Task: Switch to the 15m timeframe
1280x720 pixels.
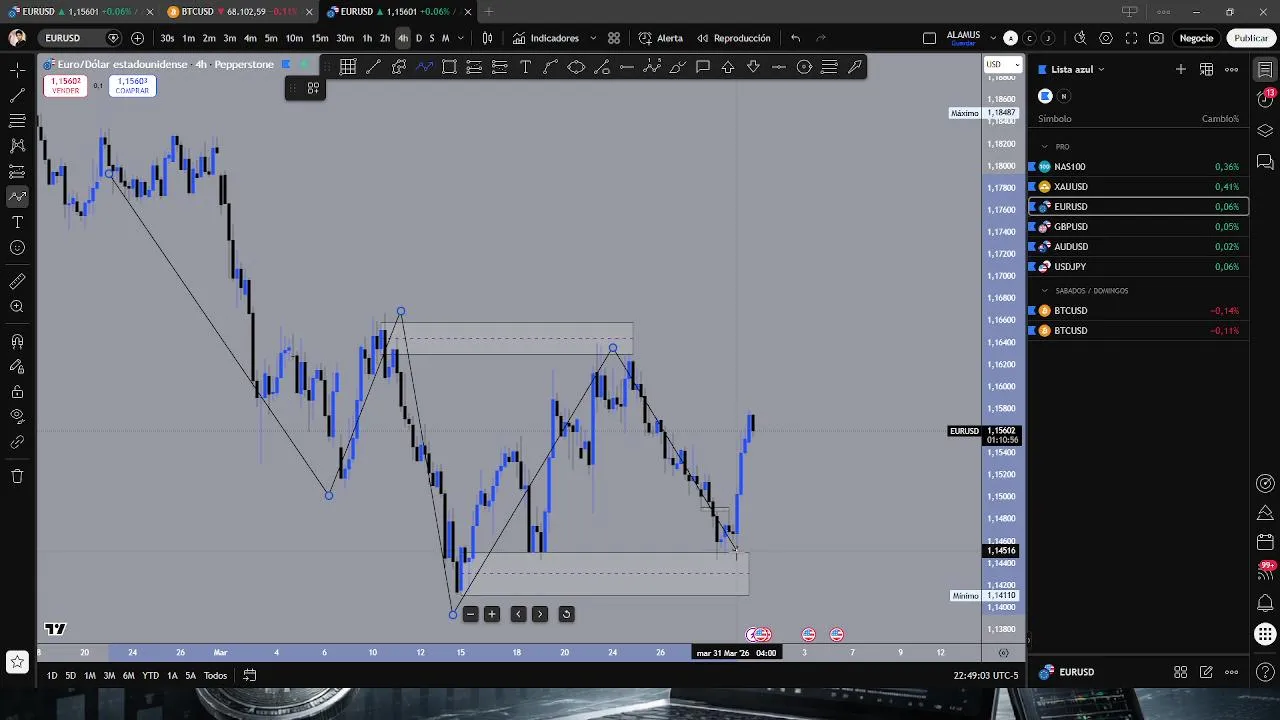Action: tap(319, 38)
